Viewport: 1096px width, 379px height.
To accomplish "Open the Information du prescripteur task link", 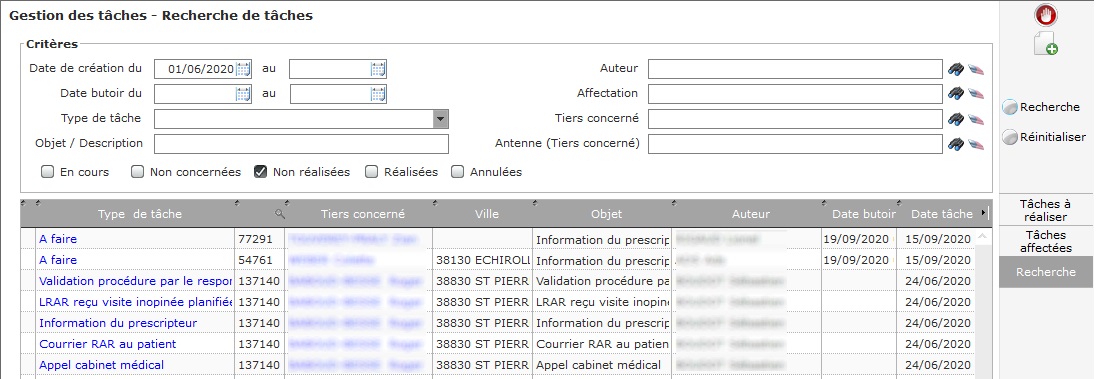I will coord(118,323).
